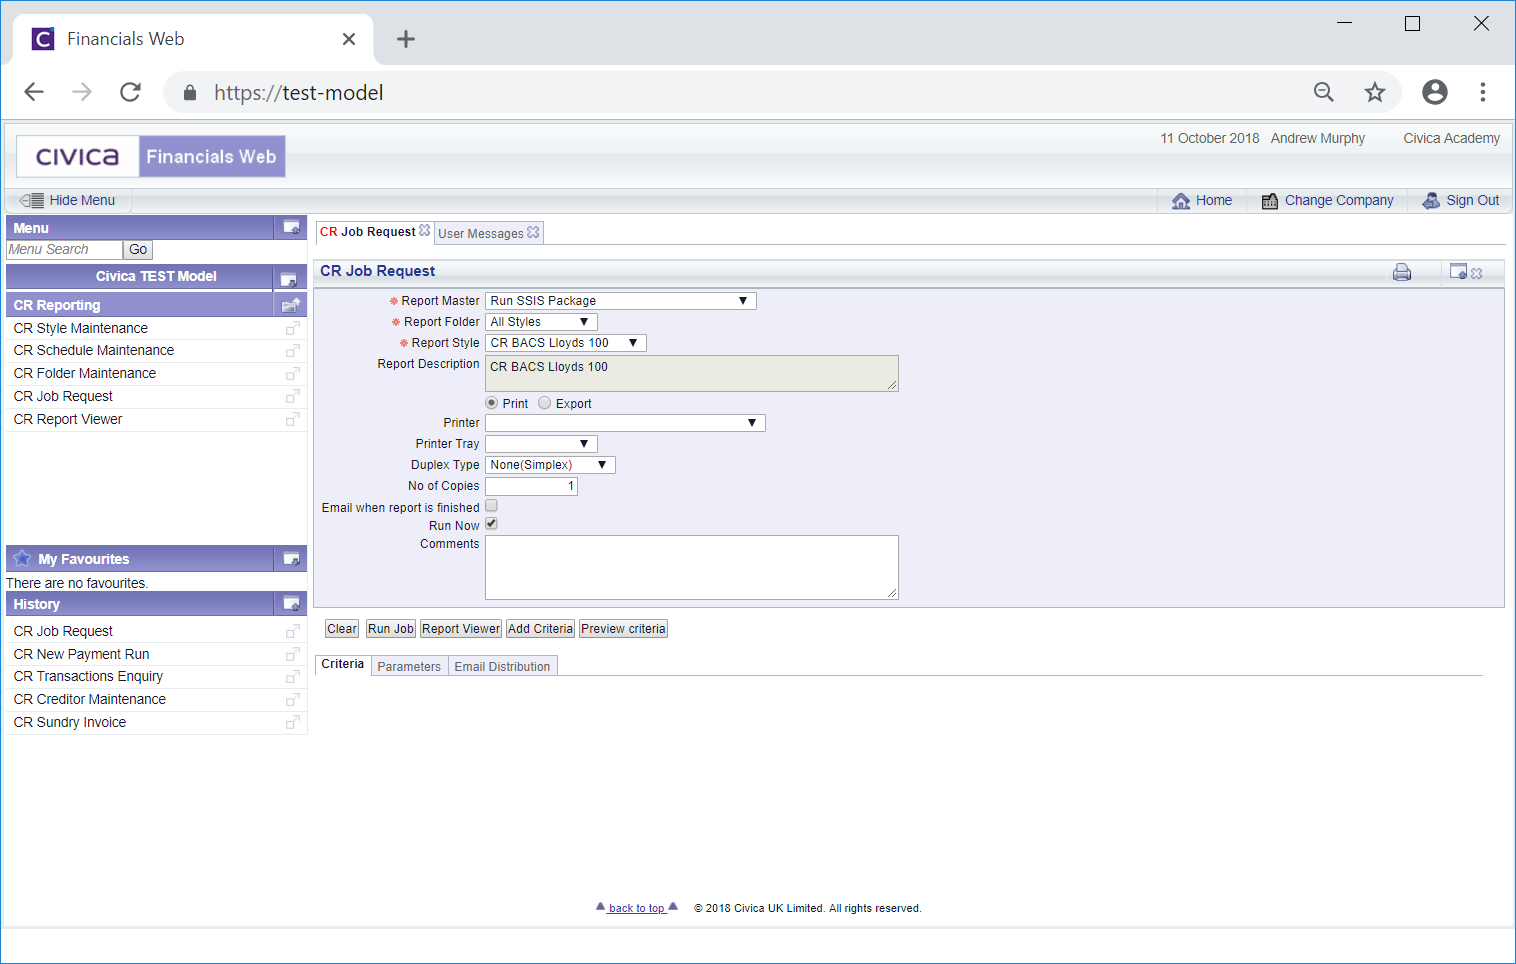The width and height of the screenshot is (1516, 964).
Task: Open the Printer dropdown
Action: click(625, 423)
